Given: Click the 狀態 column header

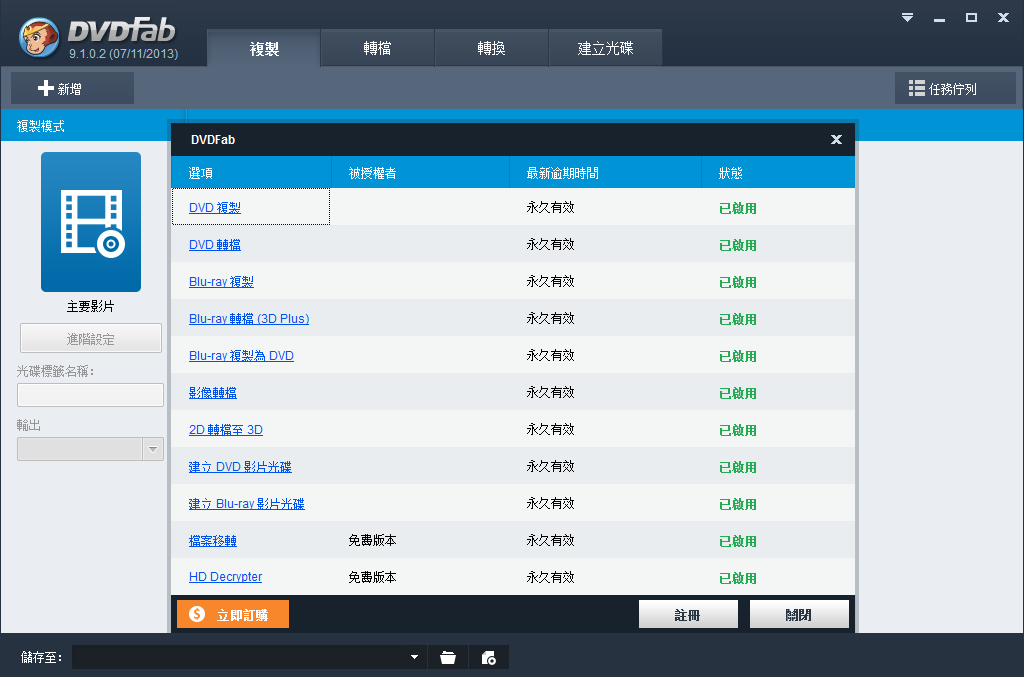Looking at the screenshot, I should coord(778,173).
